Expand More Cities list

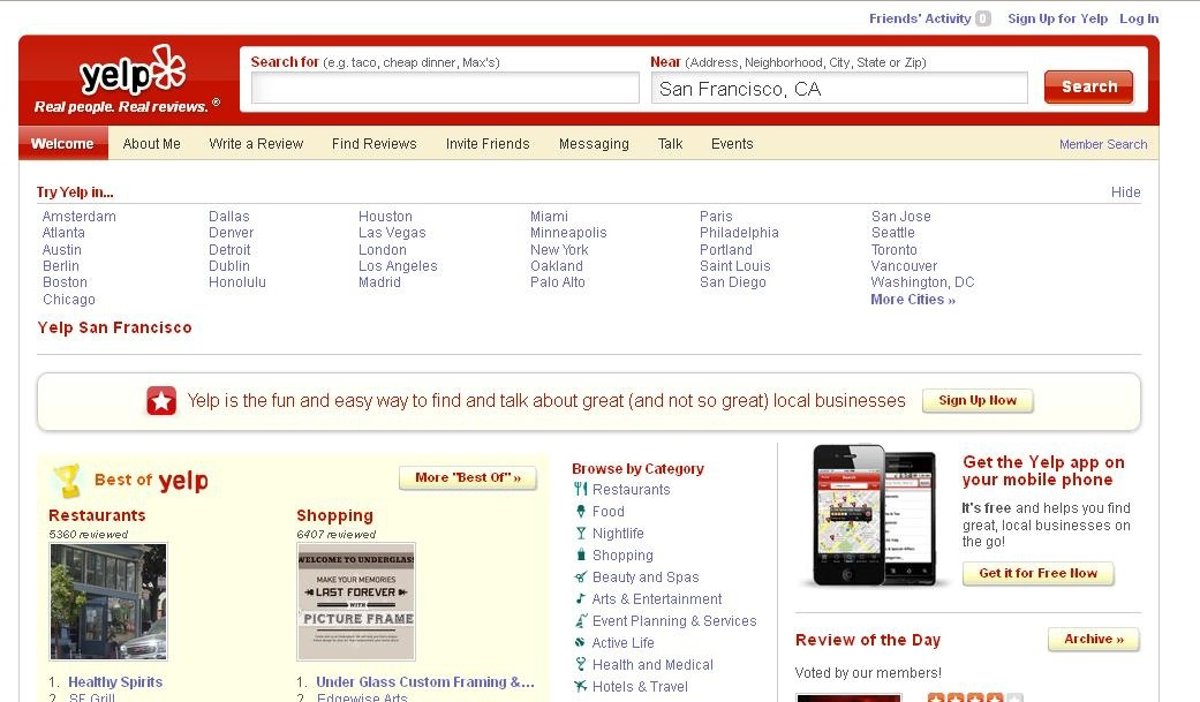click(912, 299)
